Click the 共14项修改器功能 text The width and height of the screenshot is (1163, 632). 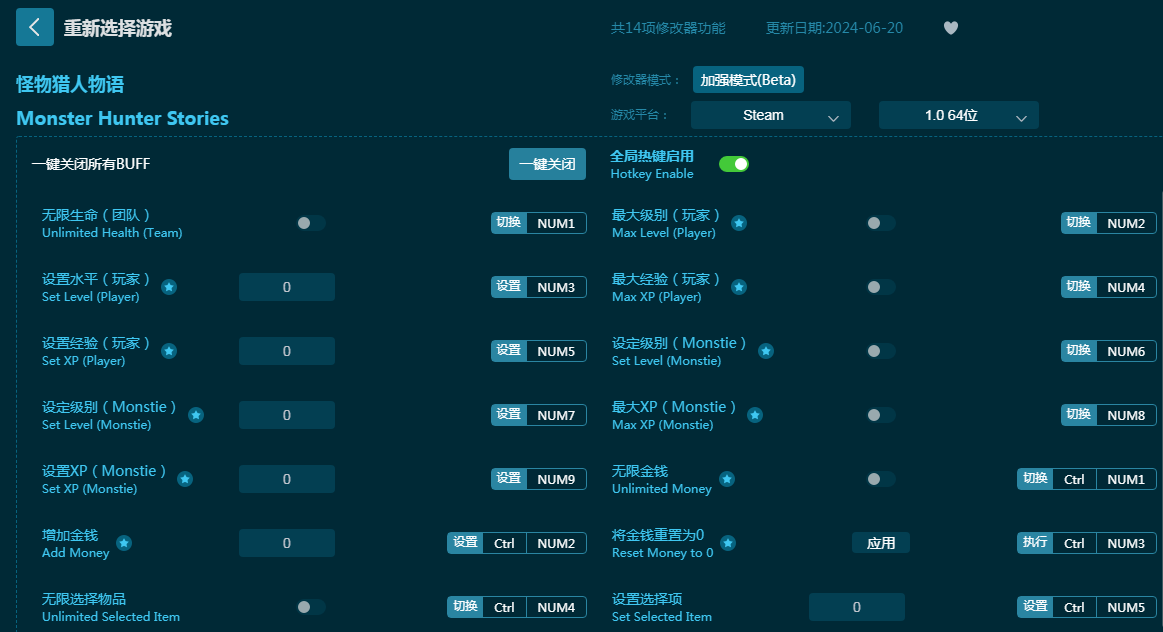click(668, 28)
